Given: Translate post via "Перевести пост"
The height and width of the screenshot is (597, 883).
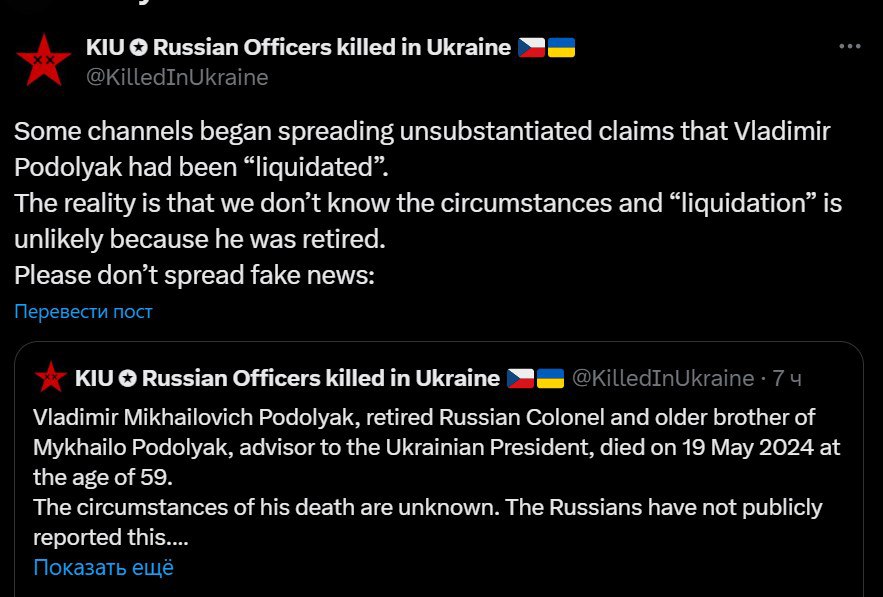Looking at the screenshot, I should pyautogui.click(x=83, y=311).
